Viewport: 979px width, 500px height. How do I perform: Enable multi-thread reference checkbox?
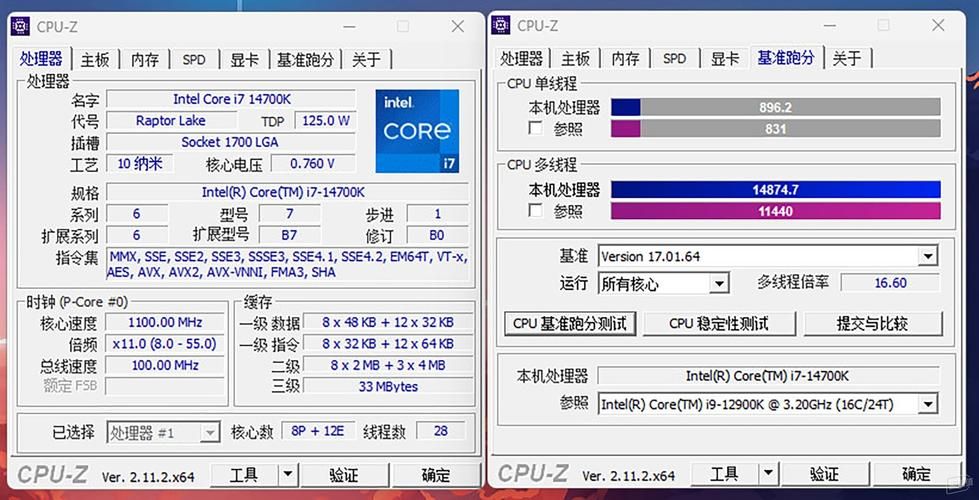point(535,210)
